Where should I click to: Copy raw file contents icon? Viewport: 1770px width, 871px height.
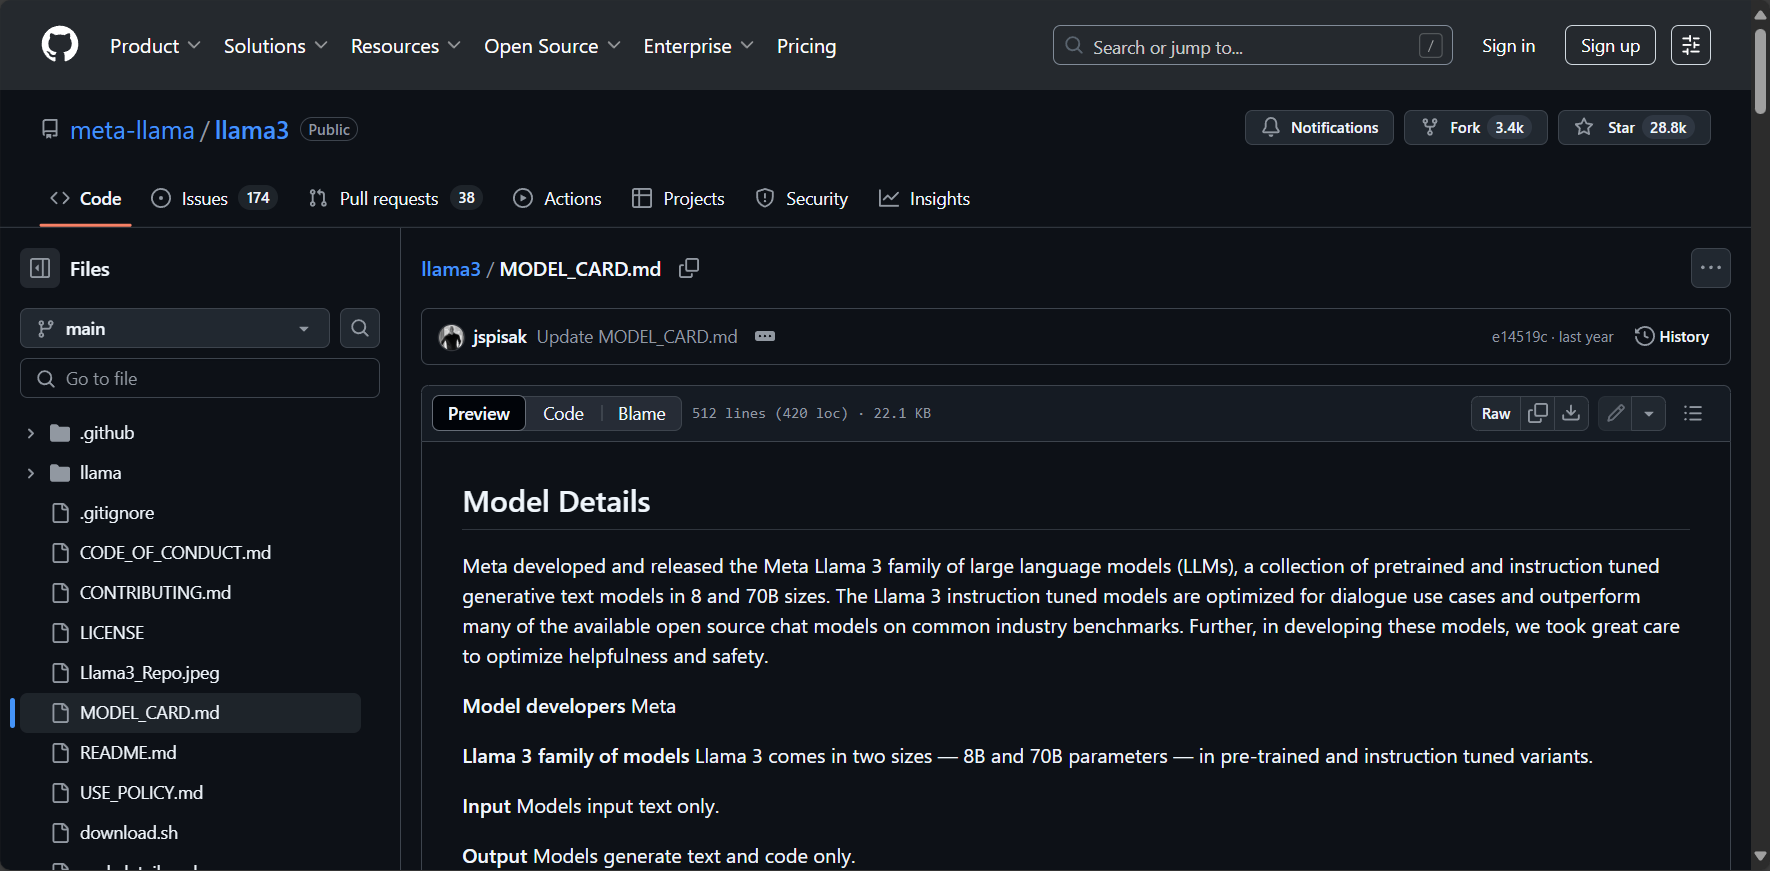click(x=1538, y=413)
